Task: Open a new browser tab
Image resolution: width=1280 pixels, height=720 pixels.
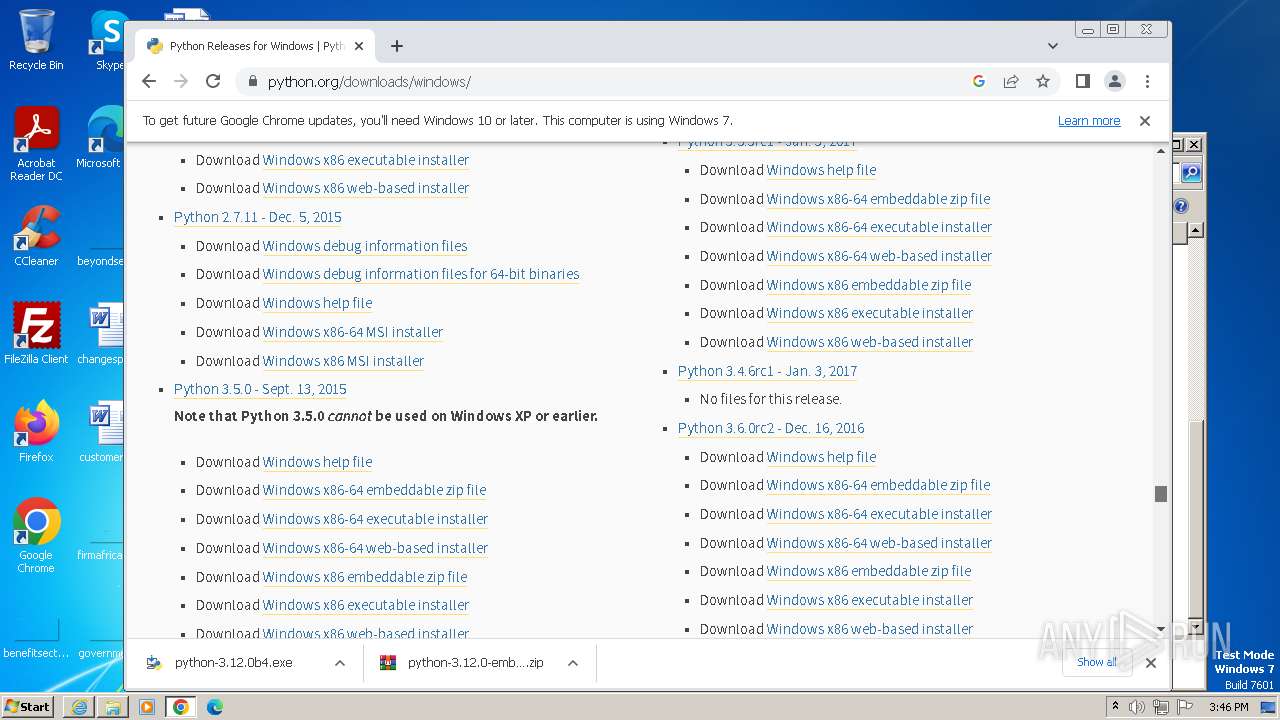Action: point(397,46)
